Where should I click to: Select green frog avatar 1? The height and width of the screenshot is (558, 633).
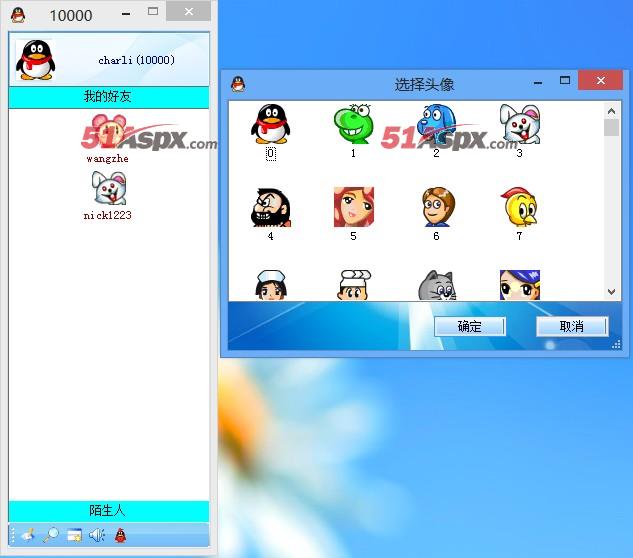pos(354,124)
